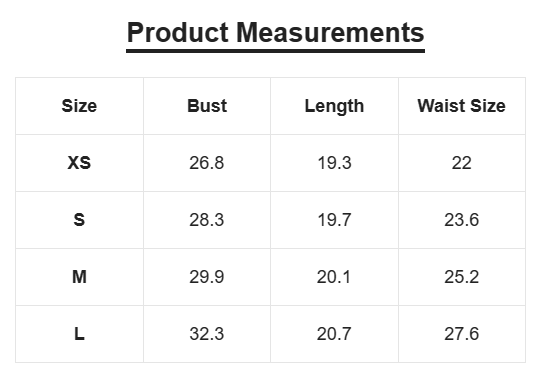
Task: Select the L length value 20.7
Action: click(334, 334)
